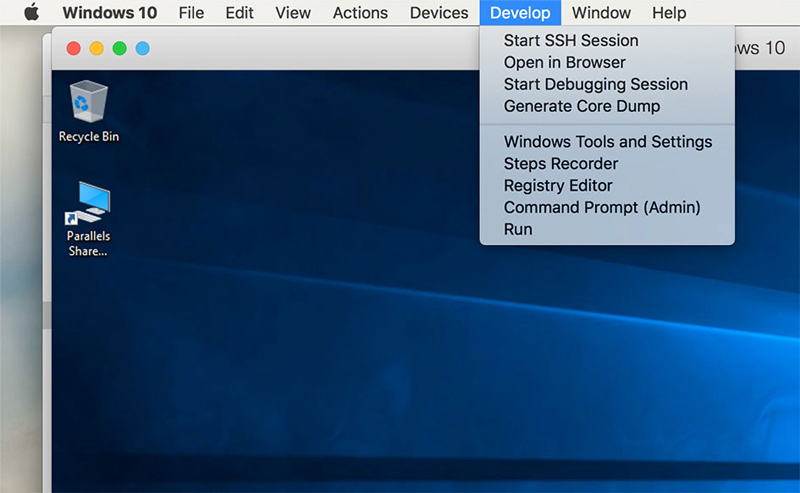Choose Start SSH Session
The width and height of the screenshot is (800, 493).
(x=607, y=40)
